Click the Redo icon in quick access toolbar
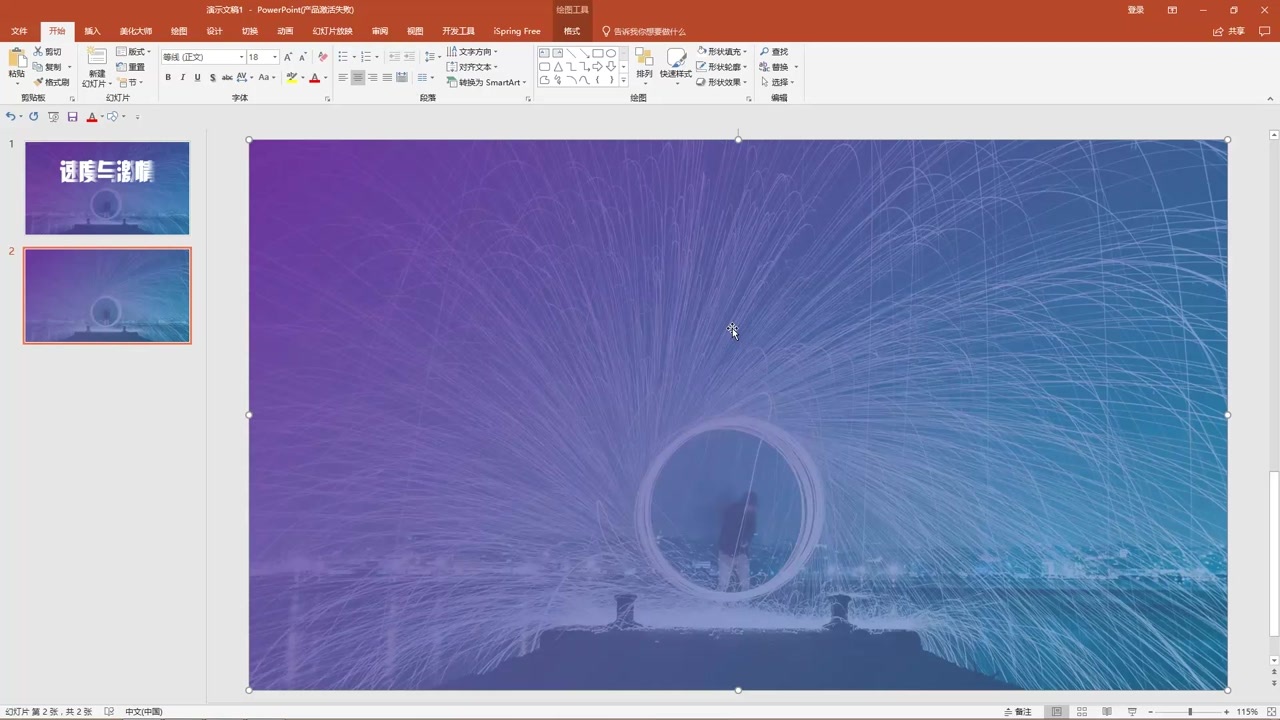 point(33,117)
